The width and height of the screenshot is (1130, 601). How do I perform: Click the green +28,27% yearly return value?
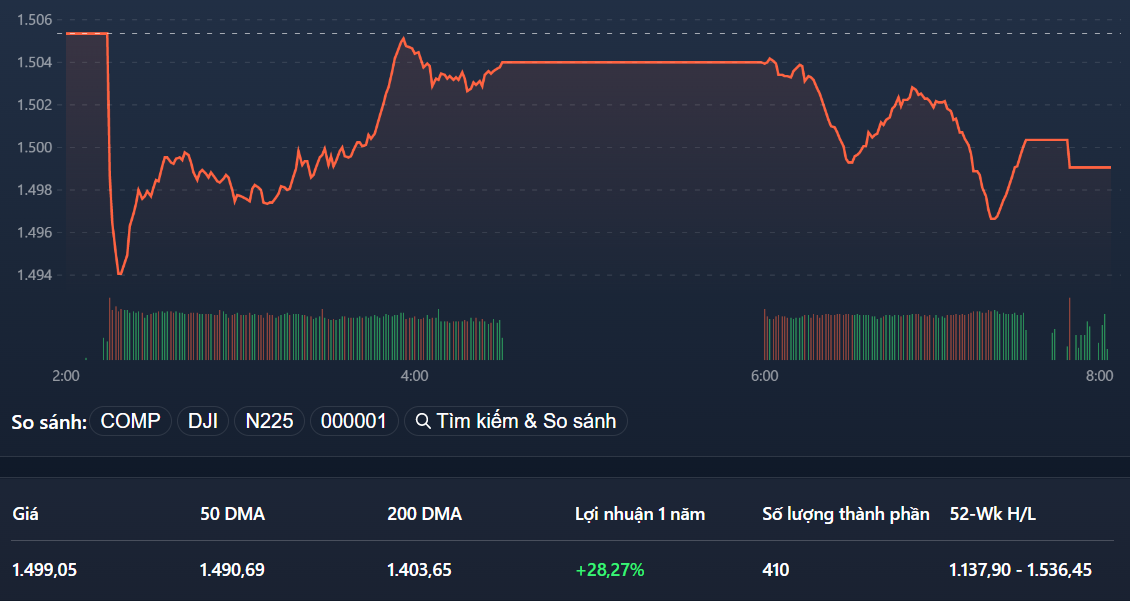click(x=608, y=570)
